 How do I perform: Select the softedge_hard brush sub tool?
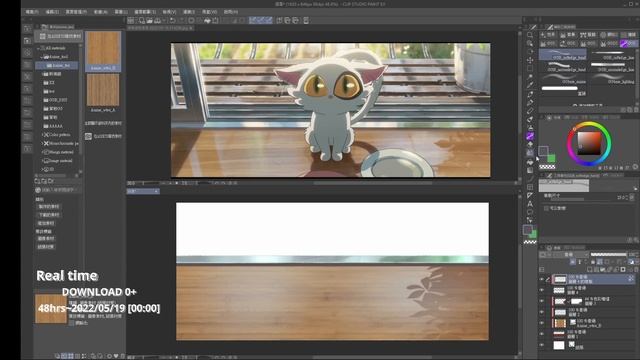pos(563,55)
